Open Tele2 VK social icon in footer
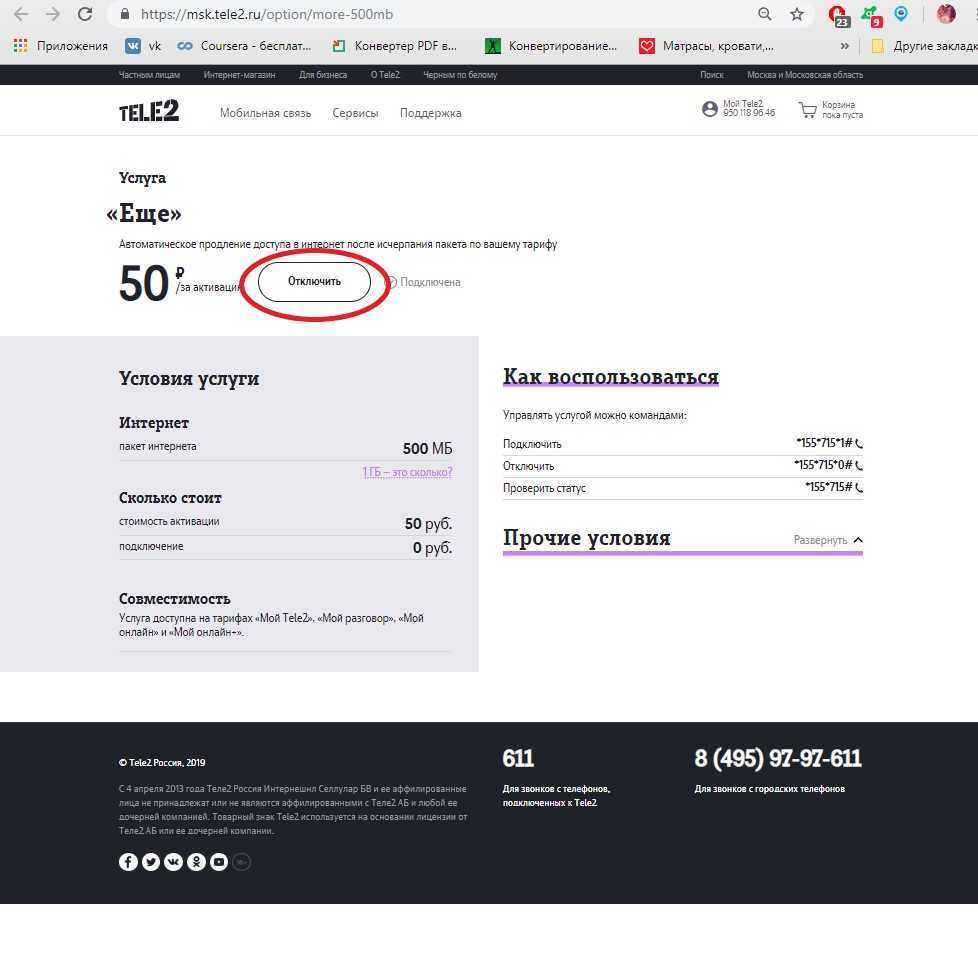Image resolution: width=978 pixels, height=960 pixels. (174, 862)
